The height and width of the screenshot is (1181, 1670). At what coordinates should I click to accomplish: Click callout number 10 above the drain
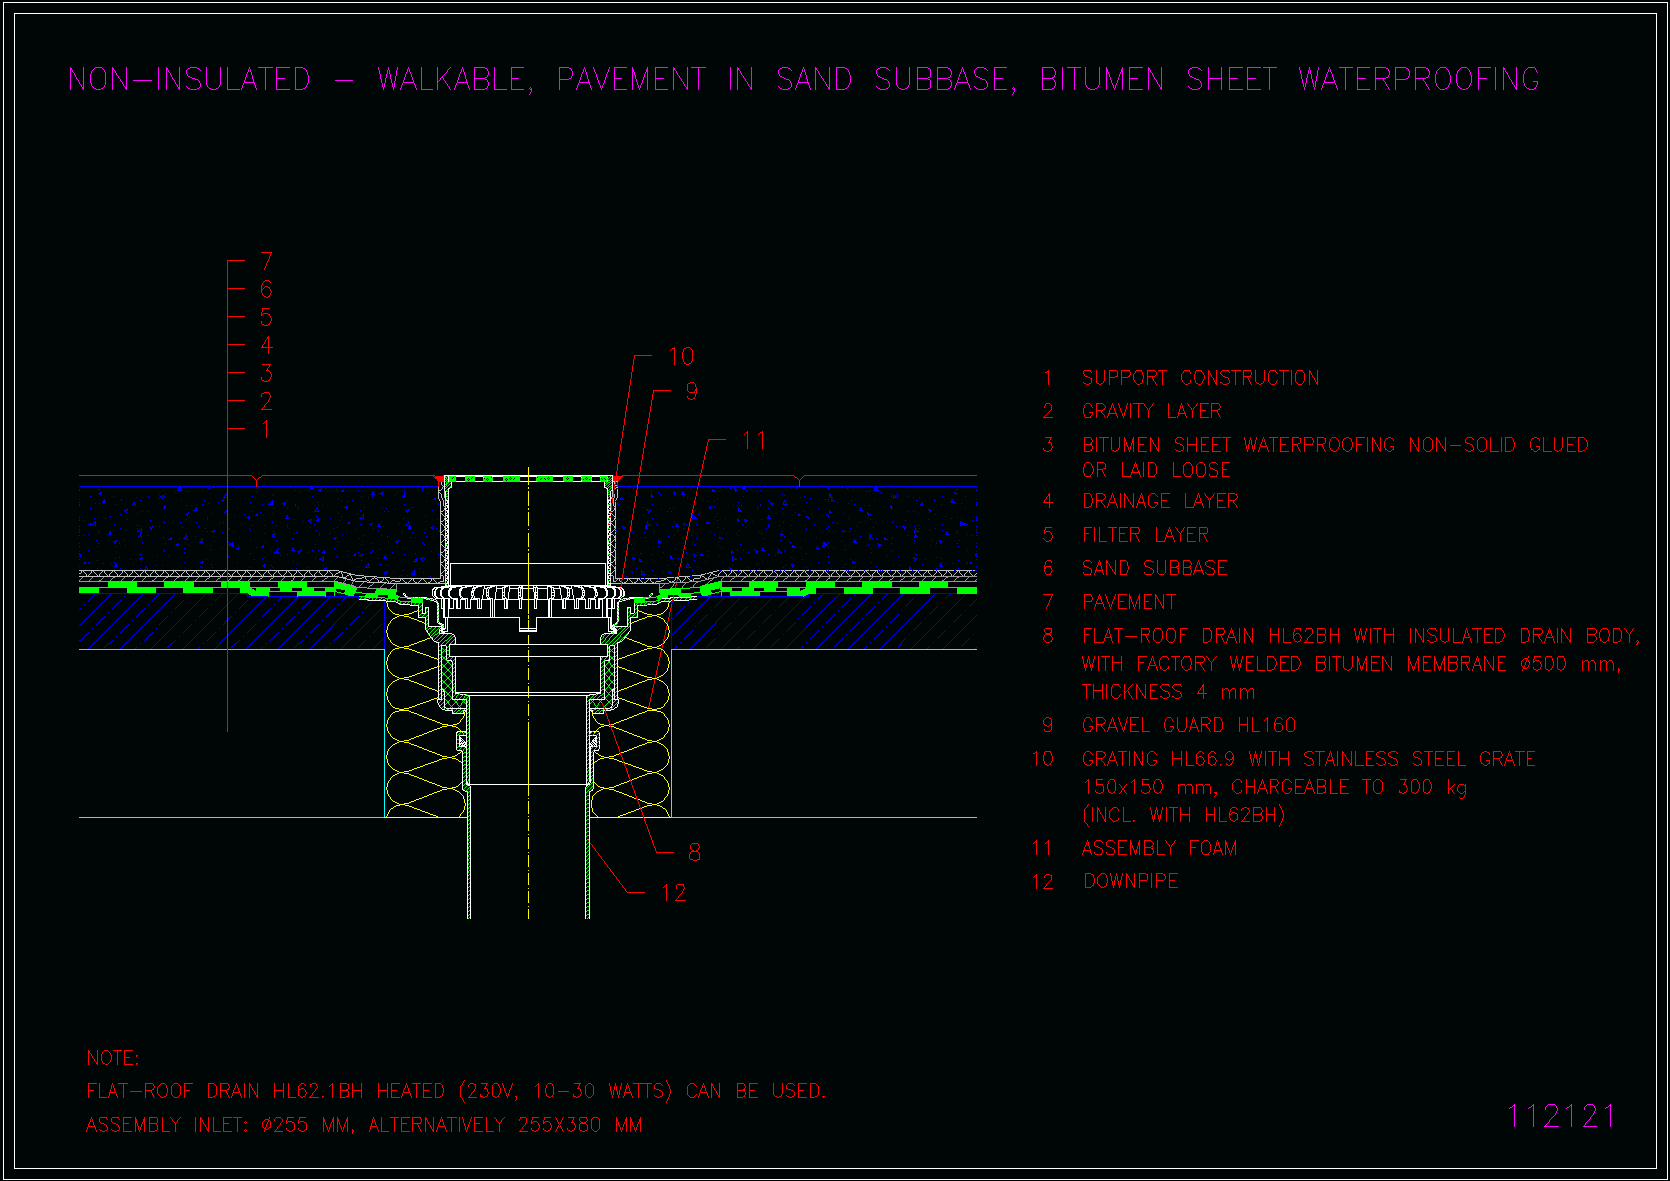point(681,357)
